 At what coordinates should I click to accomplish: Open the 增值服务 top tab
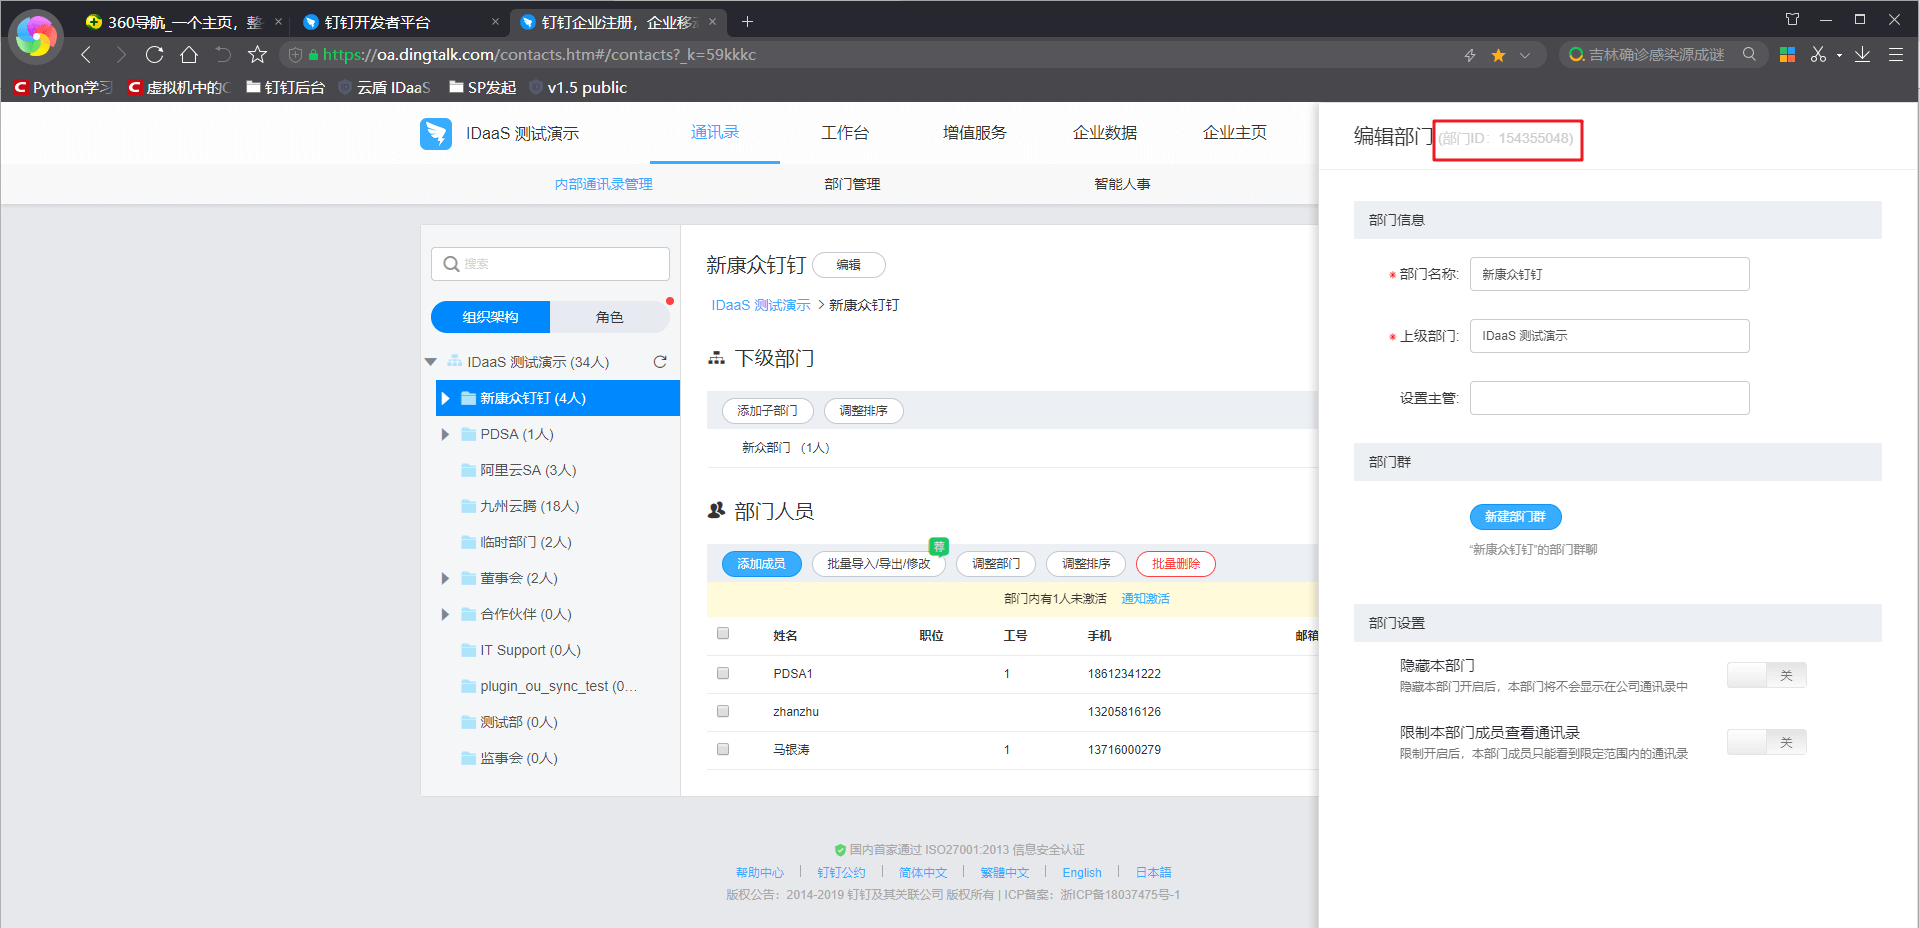(x=975, y=132)
